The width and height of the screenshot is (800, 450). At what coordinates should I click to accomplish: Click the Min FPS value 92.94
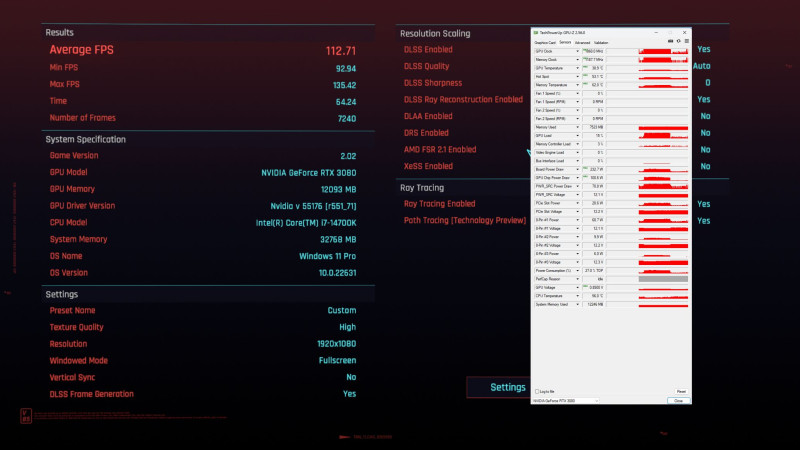pyautogui.click(x=346, y=69)
